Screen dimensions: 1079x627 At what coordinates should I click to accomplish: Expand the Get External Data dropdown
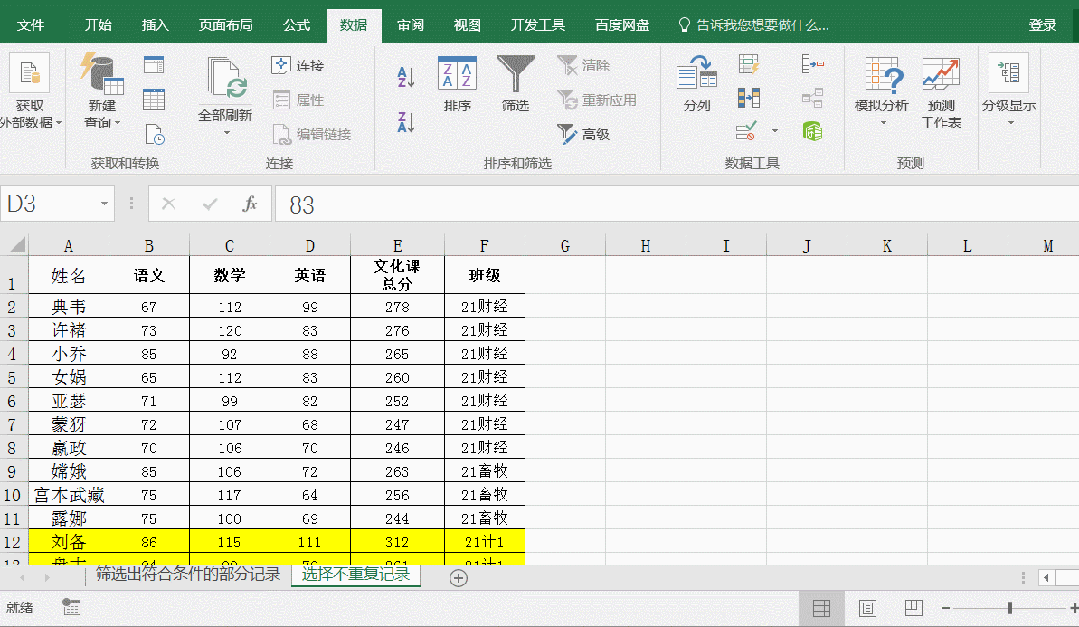pyautogui.click(x=59, y=123)
